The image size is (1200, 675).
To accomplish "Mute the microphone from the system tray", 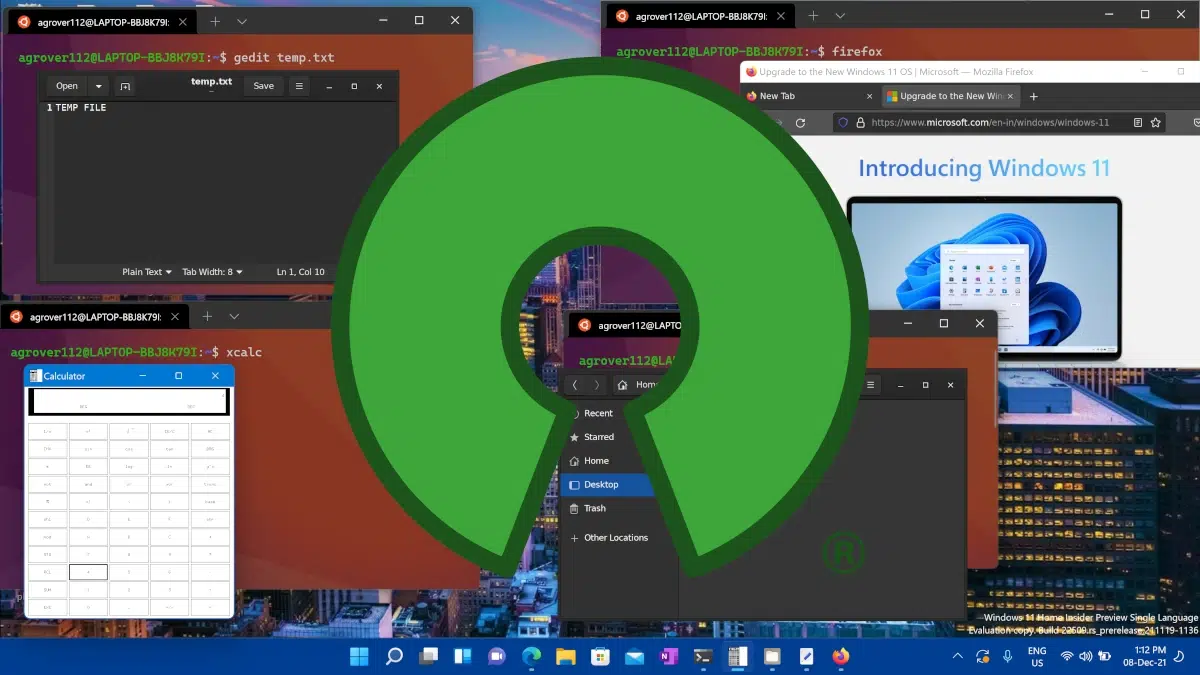I will (x=1008, y=657).
